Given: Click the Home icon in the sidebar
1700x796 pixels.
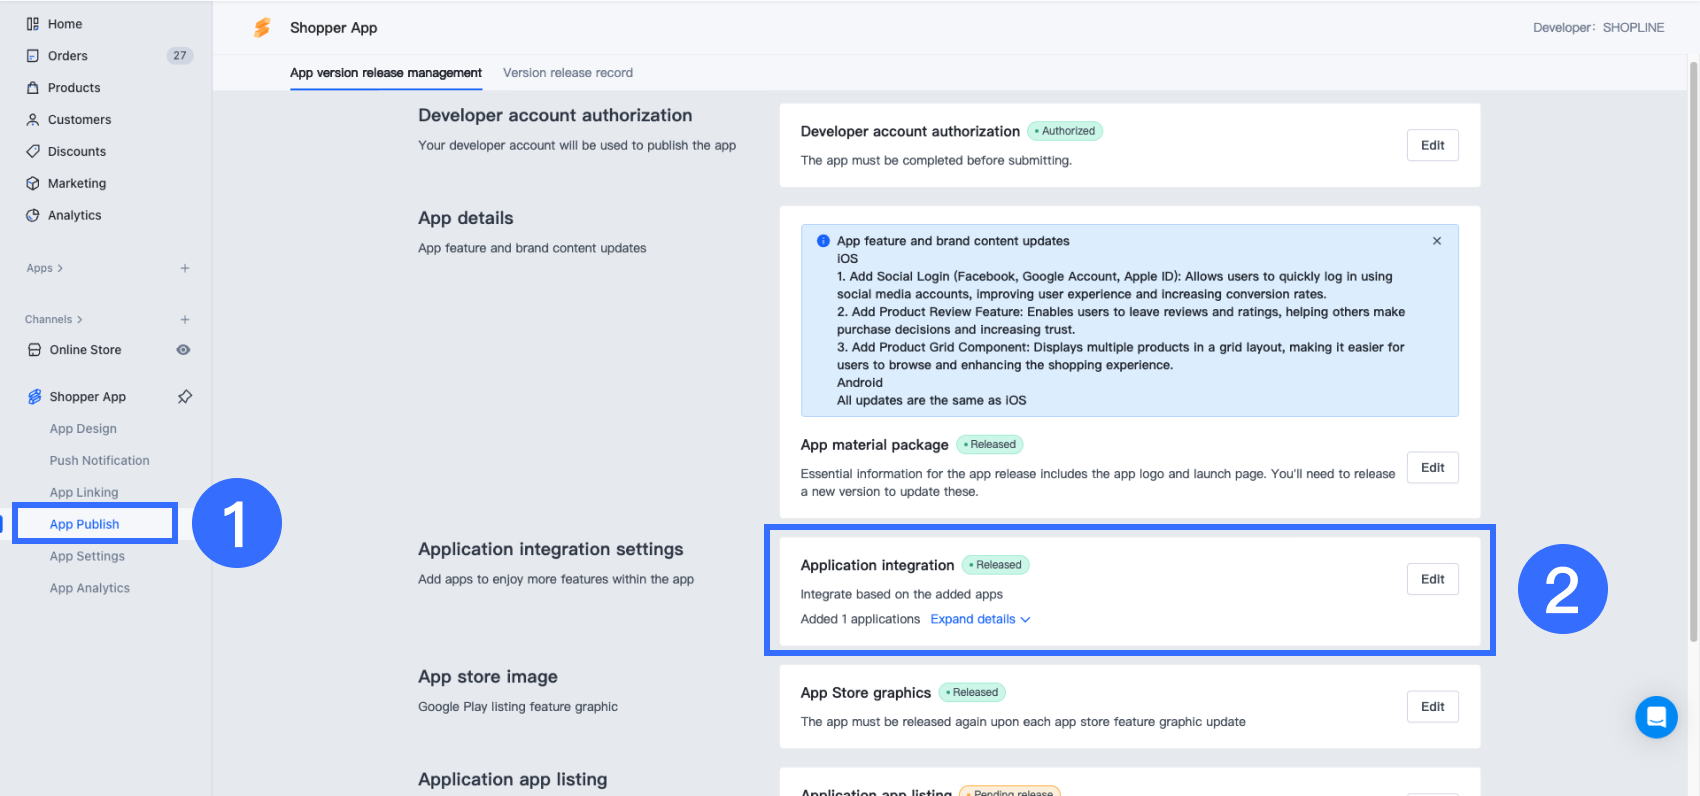Looking at the screenshot, I should coord(33,24).
